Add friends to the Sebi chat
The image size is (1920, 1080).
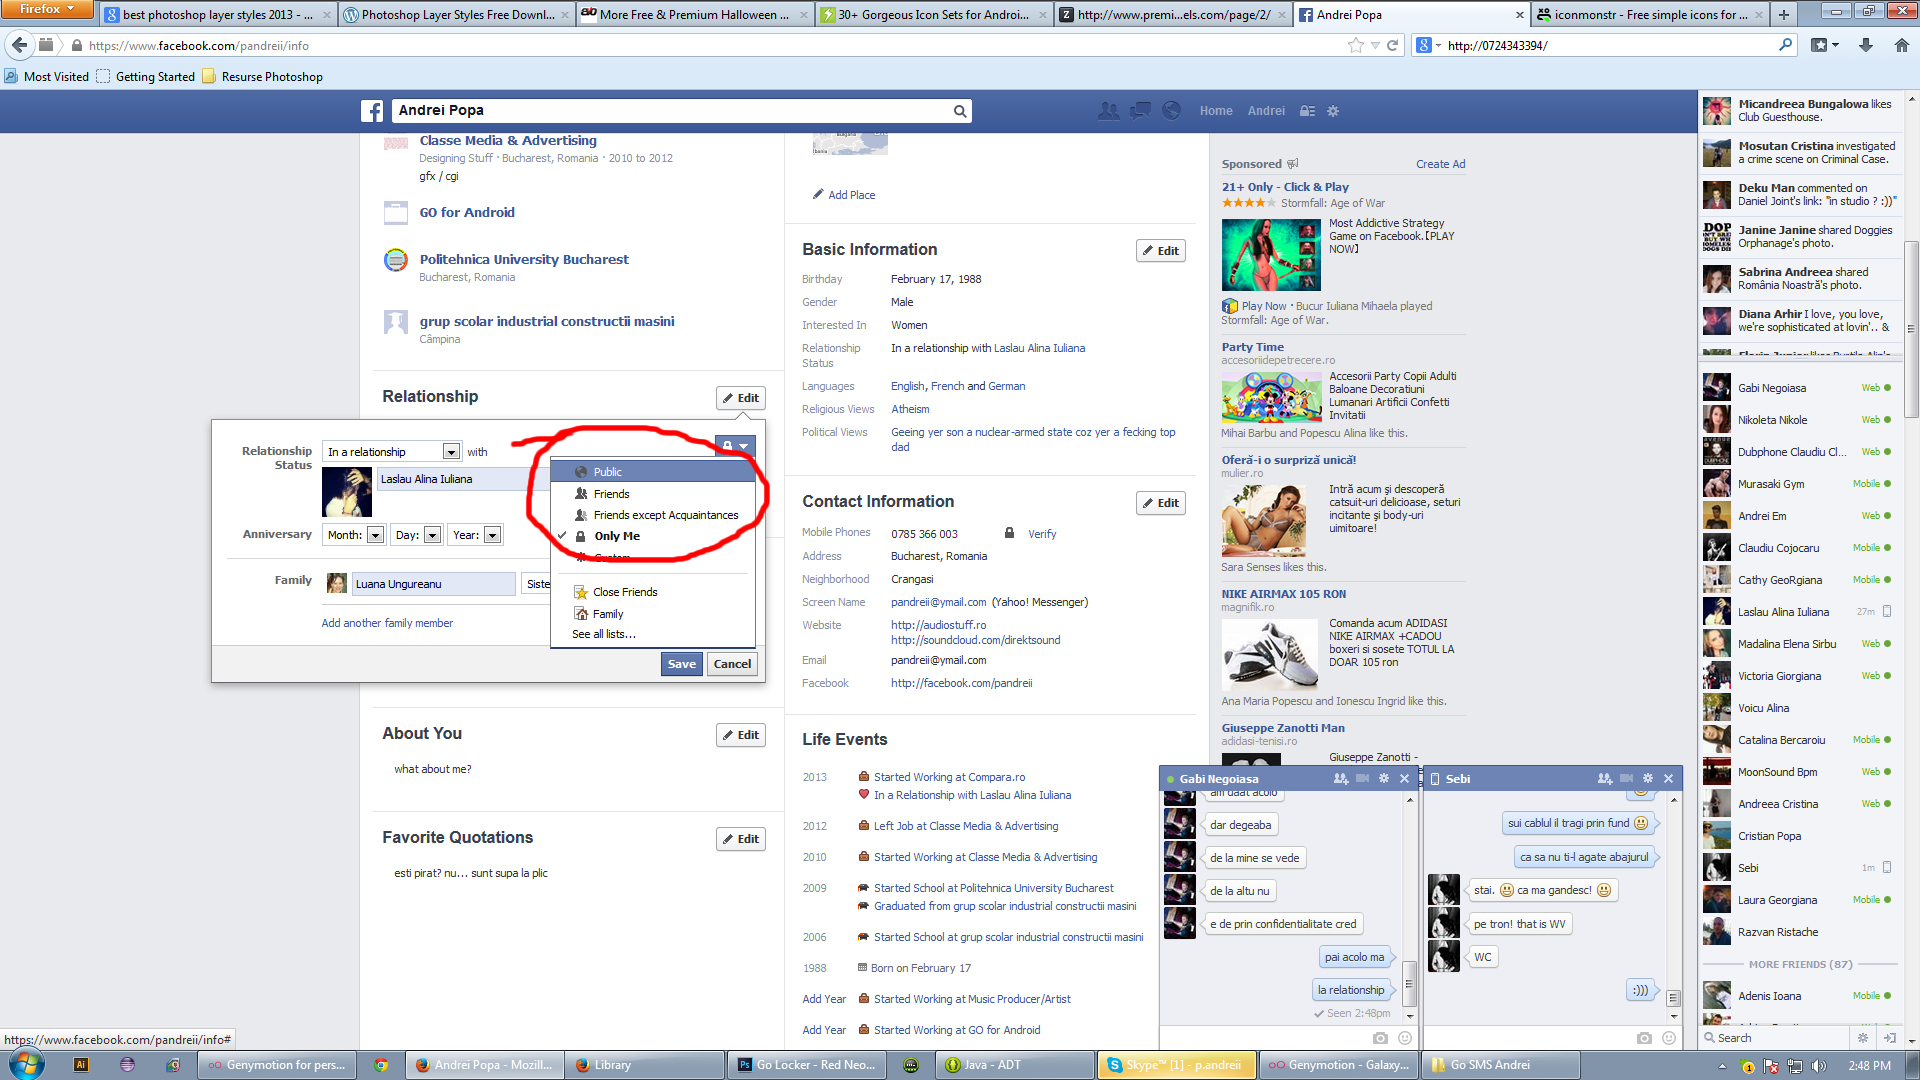point(1604,778)
